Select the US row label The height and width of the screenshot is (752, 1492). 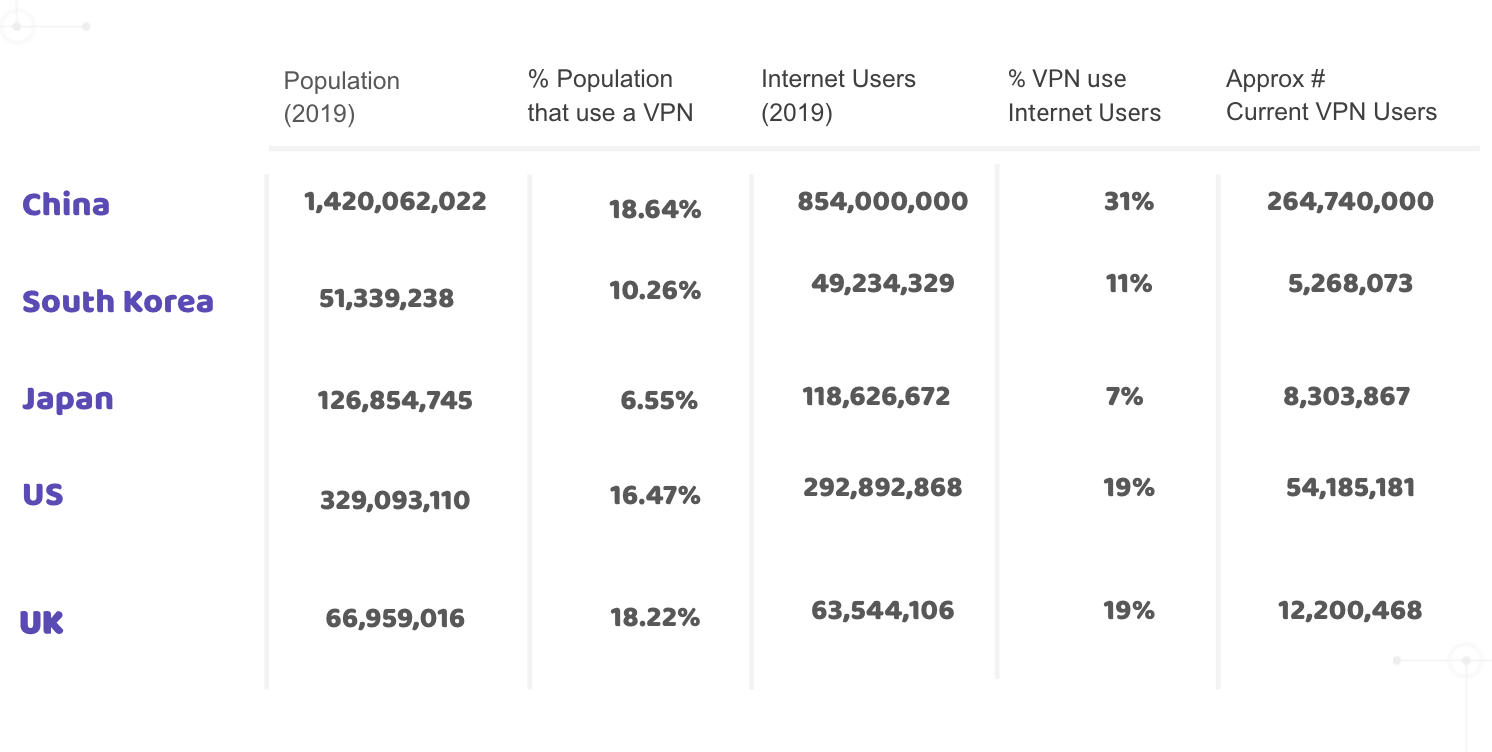[43, 494]
